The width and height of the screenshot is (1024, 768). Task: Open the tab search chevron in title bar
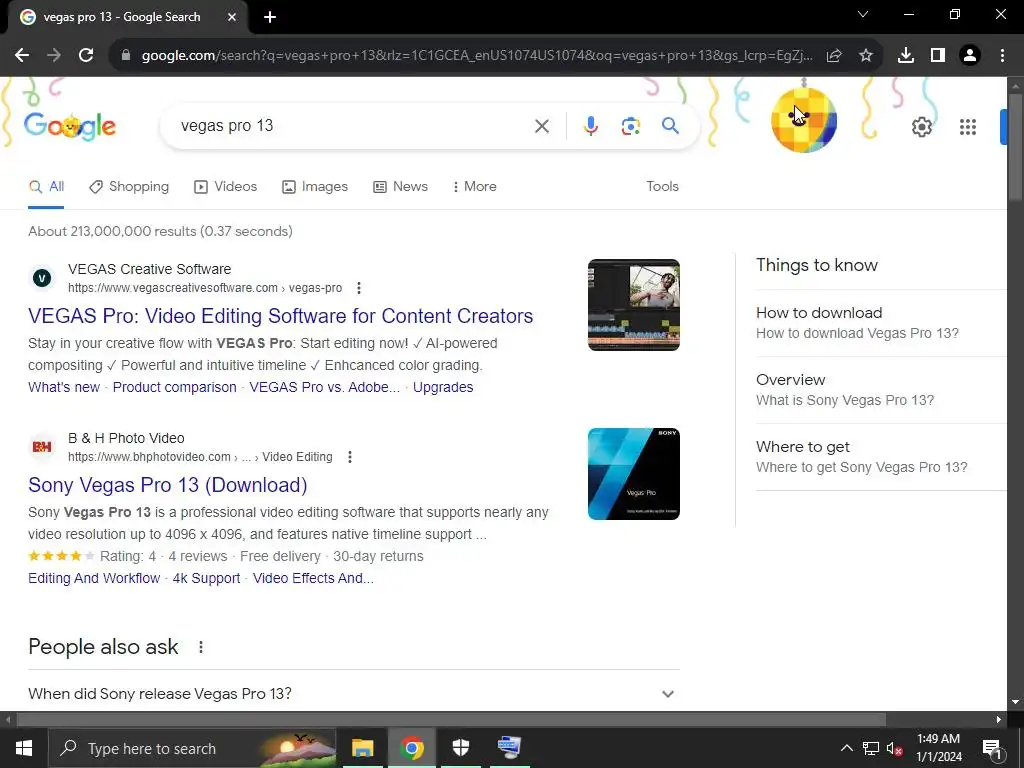pos(863,14)
